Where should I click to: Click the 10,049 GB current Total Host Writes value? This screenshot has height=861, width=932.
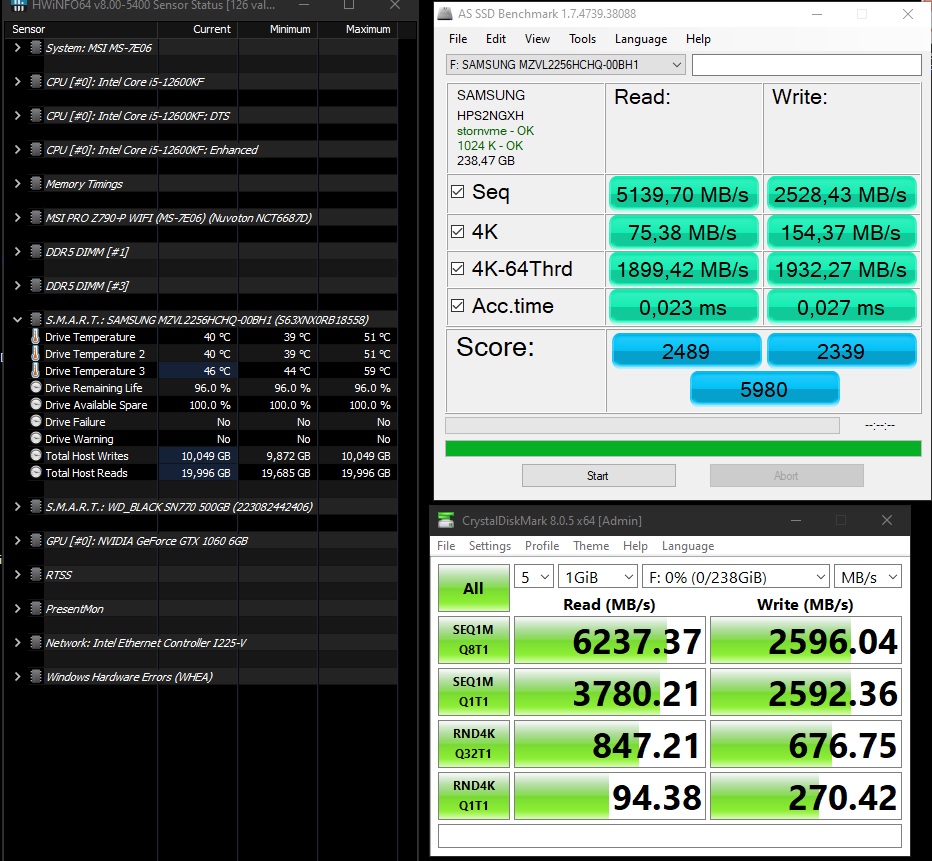206,456
